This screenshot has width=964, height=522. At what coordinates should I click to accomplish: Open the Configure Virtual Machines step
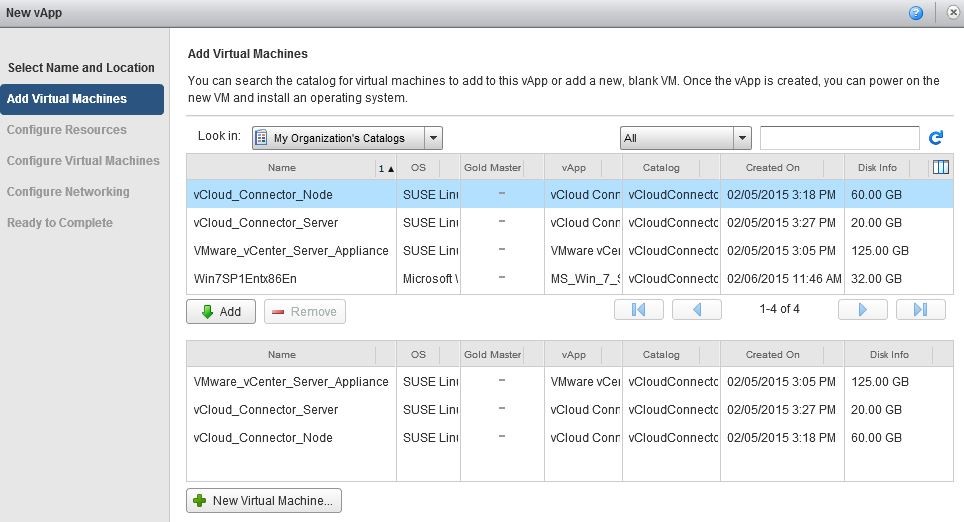tap(83, 160)
